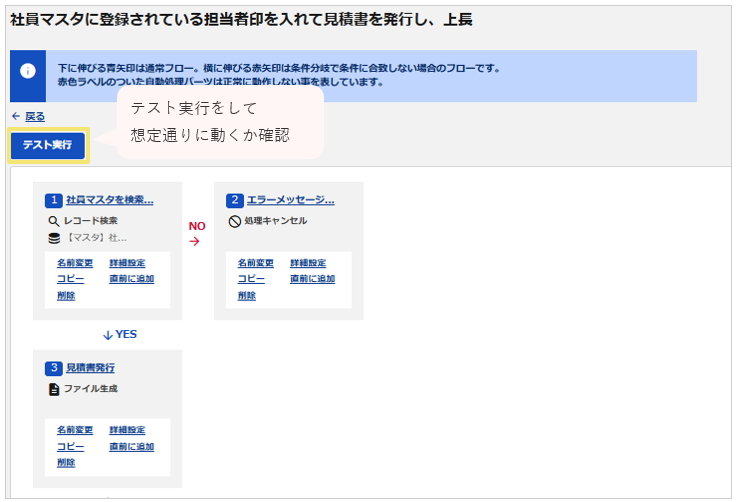The width and height of the screenshot is (736, 502).
Task: Click the ファイル生成 label text
Action: (91, 389)
